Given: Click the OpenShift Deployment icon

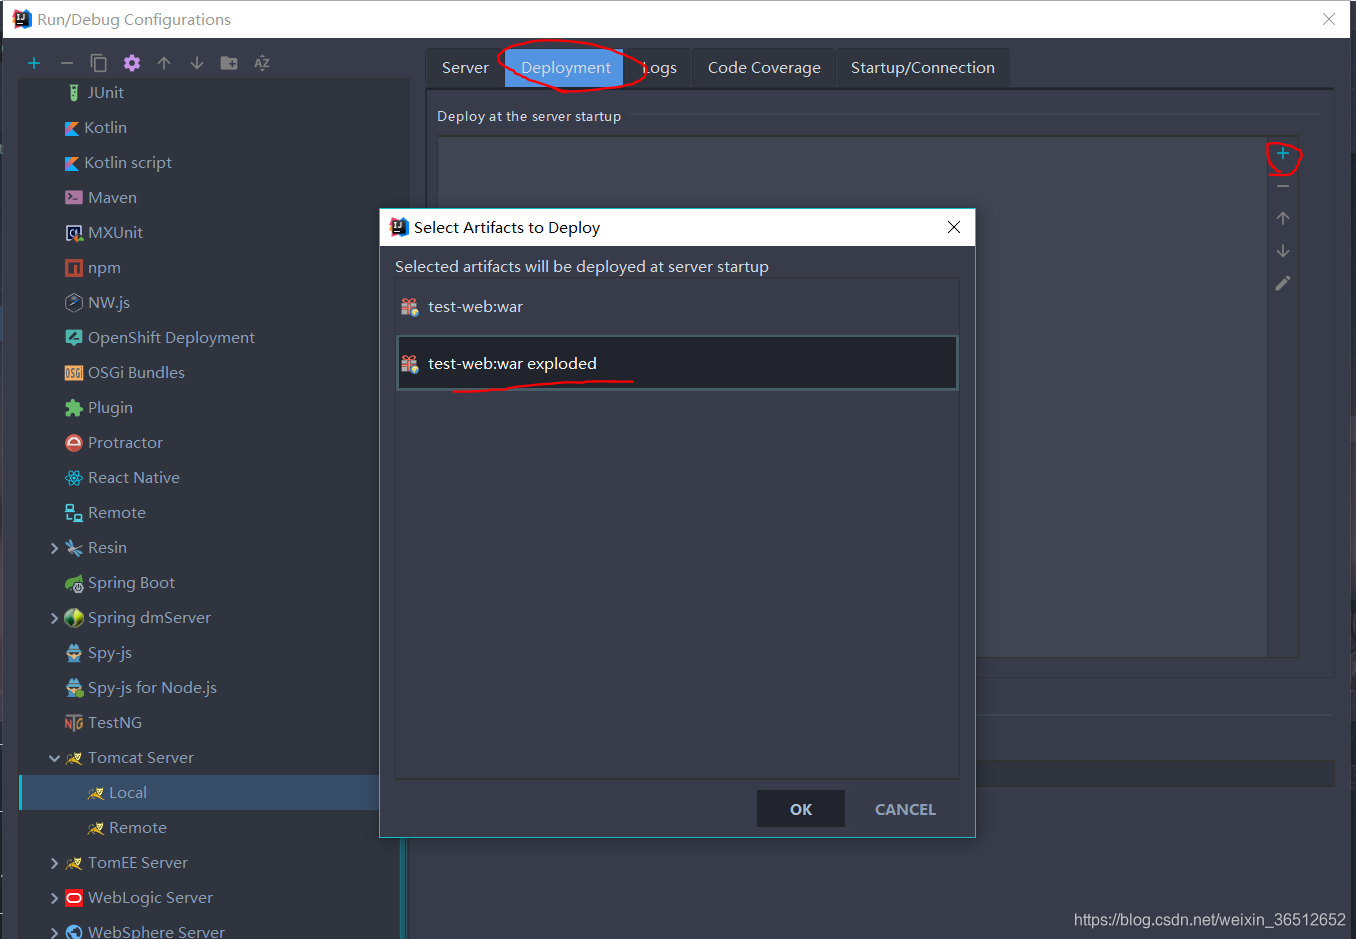Looking at the screenshot, I should click(x=74, y=338).
